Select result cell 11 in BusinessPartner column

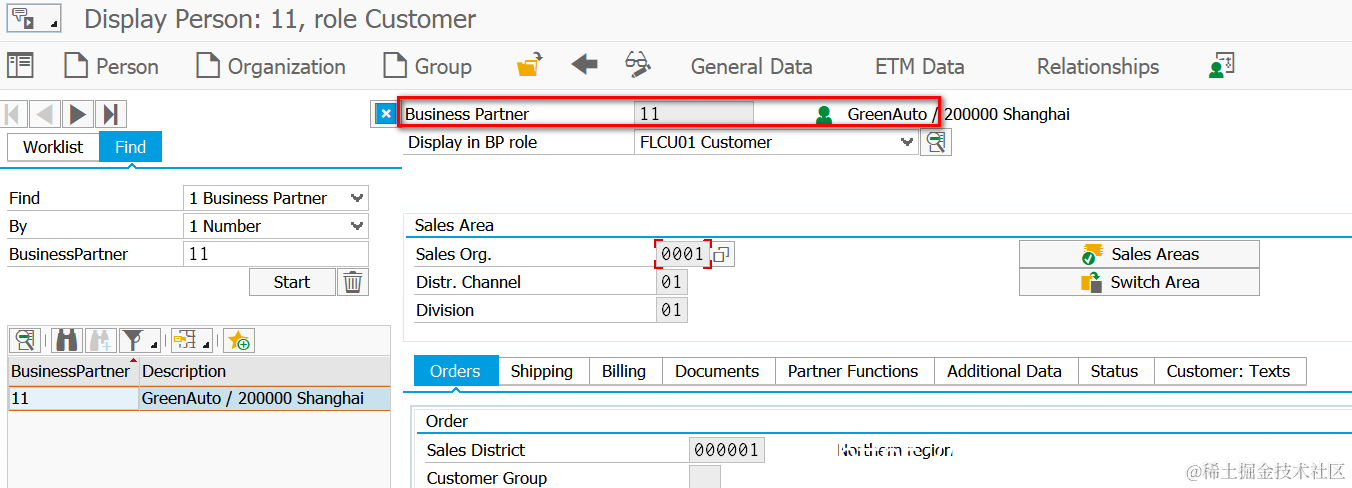[73, 399]
